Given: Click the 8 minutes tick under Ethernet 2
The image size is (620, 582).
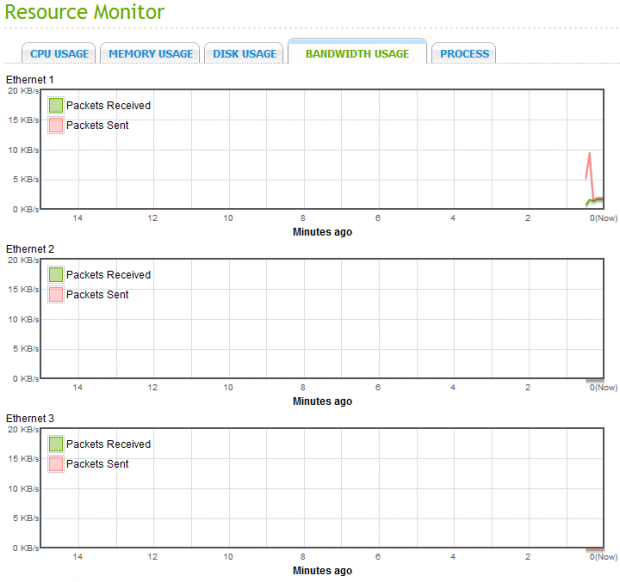Looking at the screenshot, I should [302, 387].
